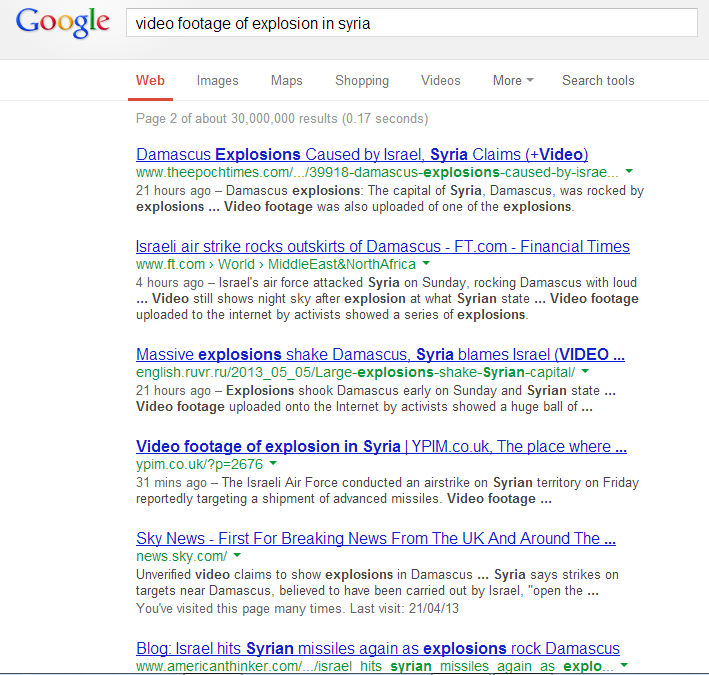This screenshot has height=675, width=709.
Task: Click the Epoch Times '21 hours ago' snippet
Action: (x=390, y=198)
